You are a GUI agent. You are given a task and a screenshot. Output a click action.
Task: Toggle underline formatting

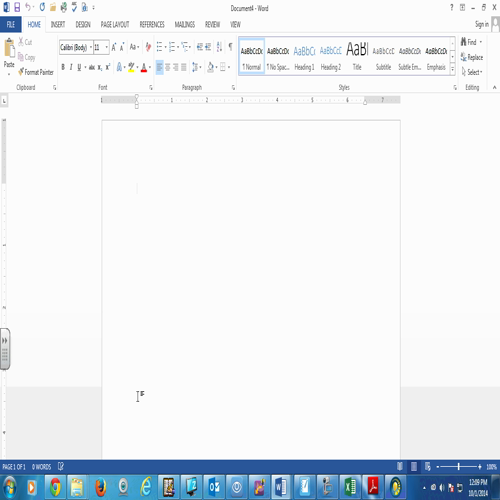(x=79, y=67)
